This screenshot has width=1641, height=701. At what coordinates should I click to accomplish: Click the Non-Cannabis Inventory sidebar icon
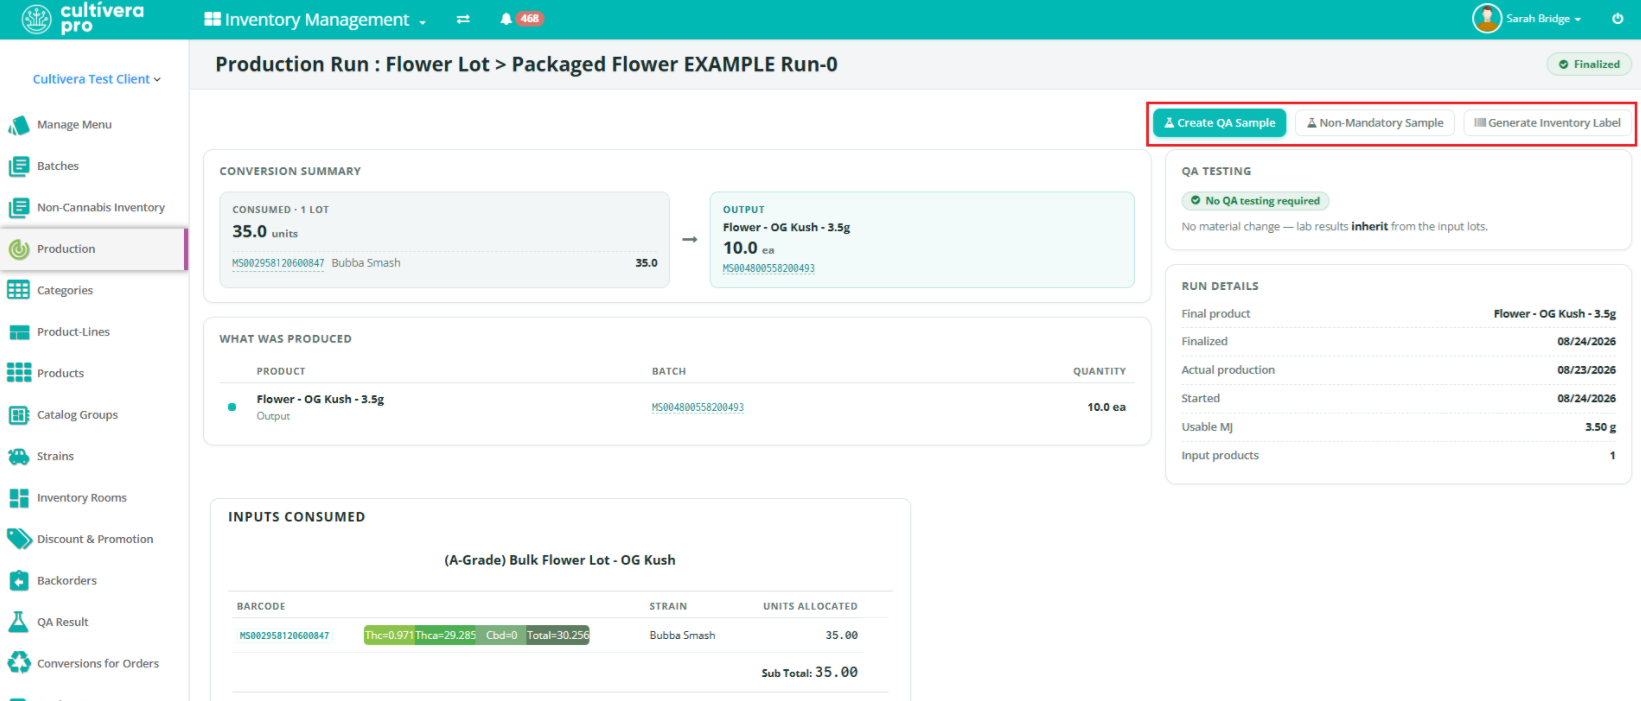[x=18, y=208]
